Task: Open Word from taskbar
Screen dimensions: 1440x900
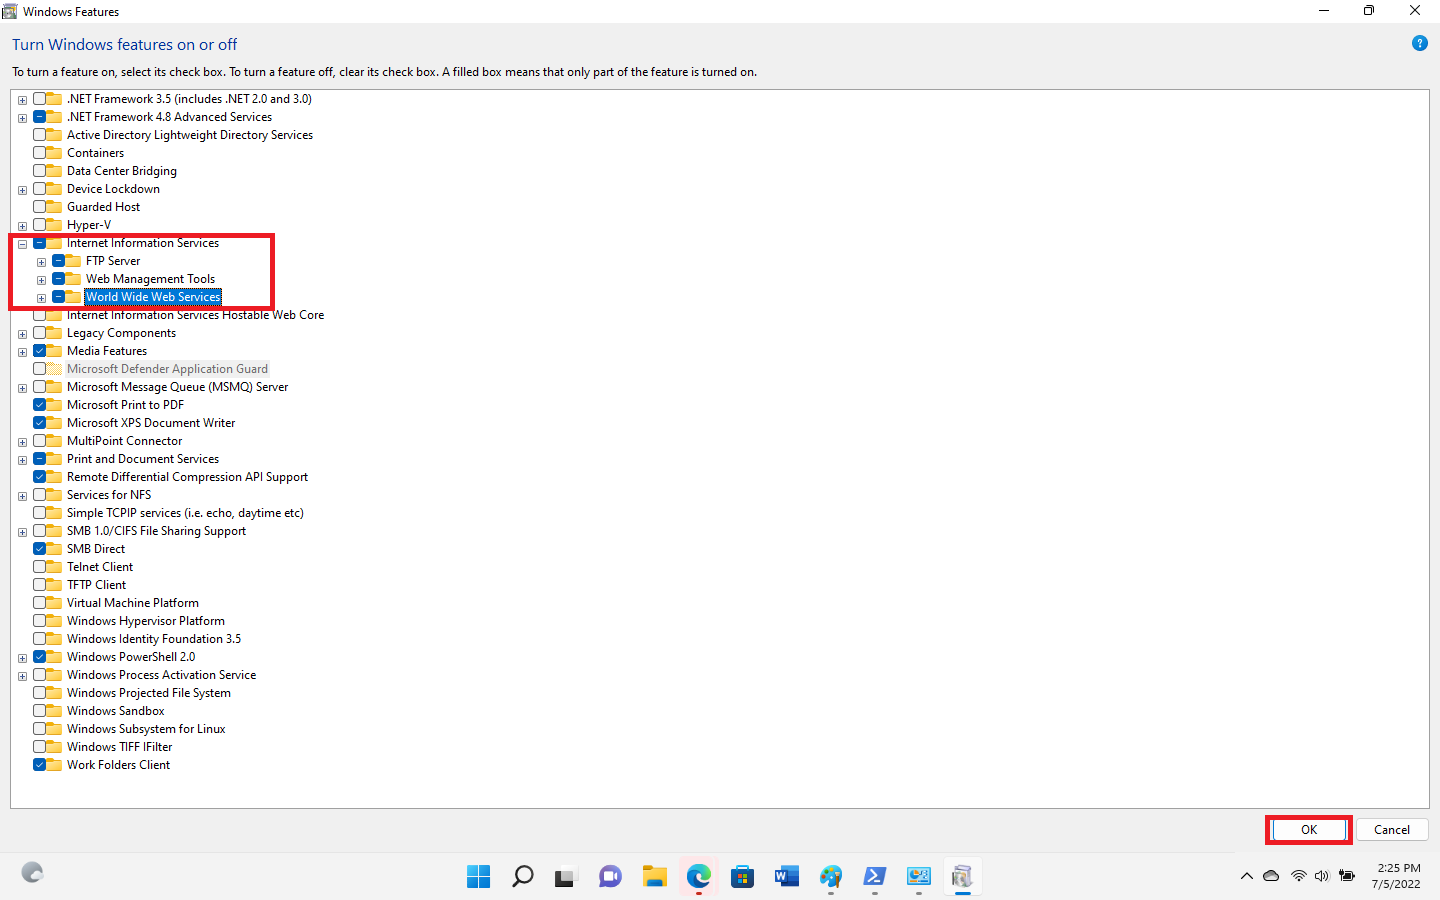Action: pyautogui.click(x=786, y=877)
